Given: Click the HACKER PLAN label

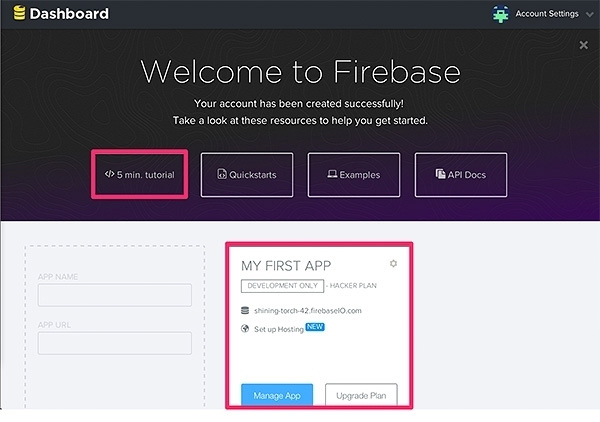Looking at the screenshot, I should click(x=353, y=286).
